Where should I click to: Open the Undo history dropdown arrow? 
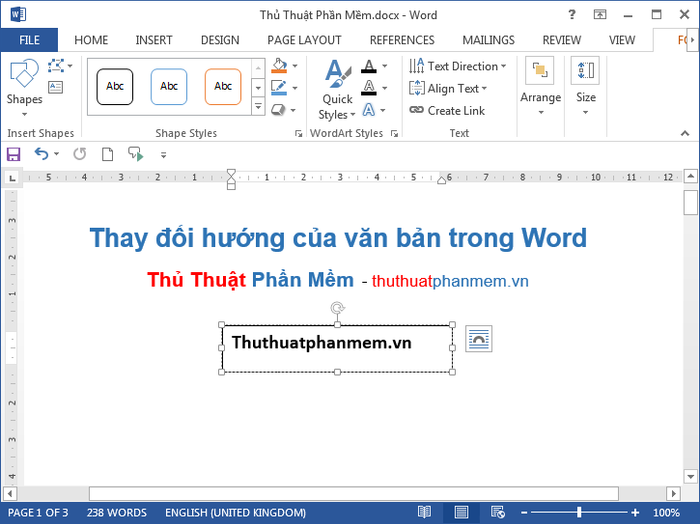56,154
